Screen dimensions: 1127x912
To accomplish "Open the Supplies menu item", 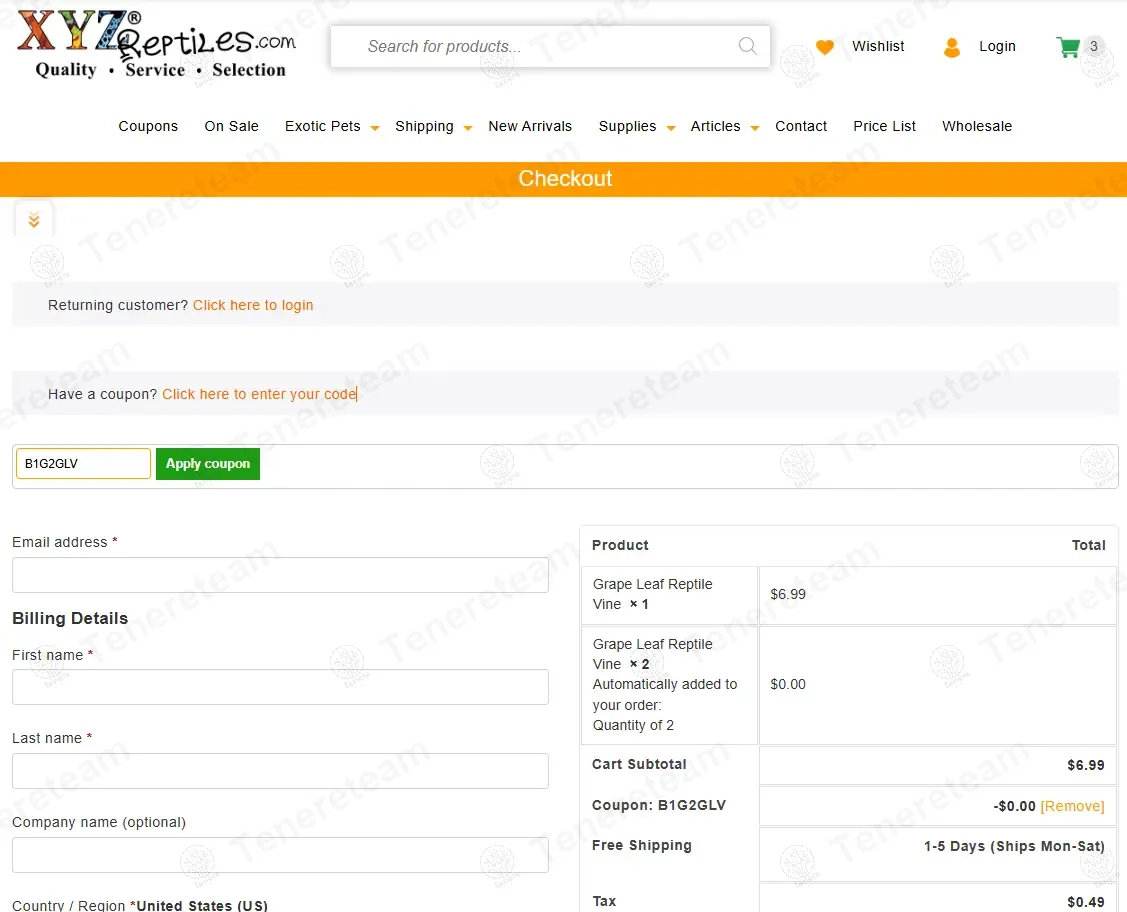I will click(627, 126).
